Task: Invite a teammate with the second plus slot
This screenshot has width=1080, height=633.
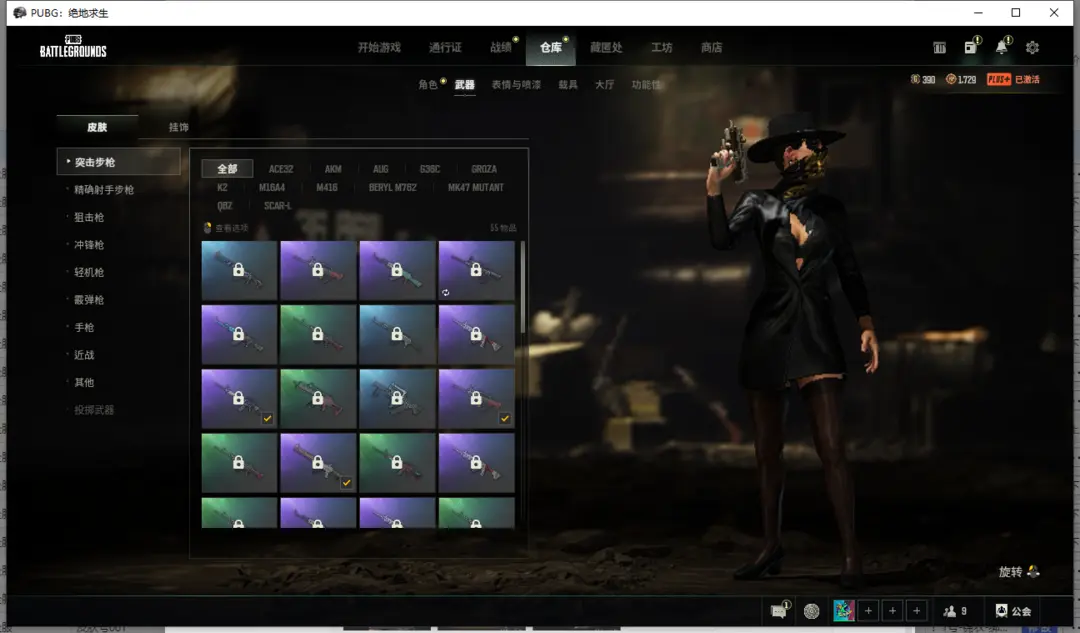Action: pyautogui.click(x=892, y=611)
